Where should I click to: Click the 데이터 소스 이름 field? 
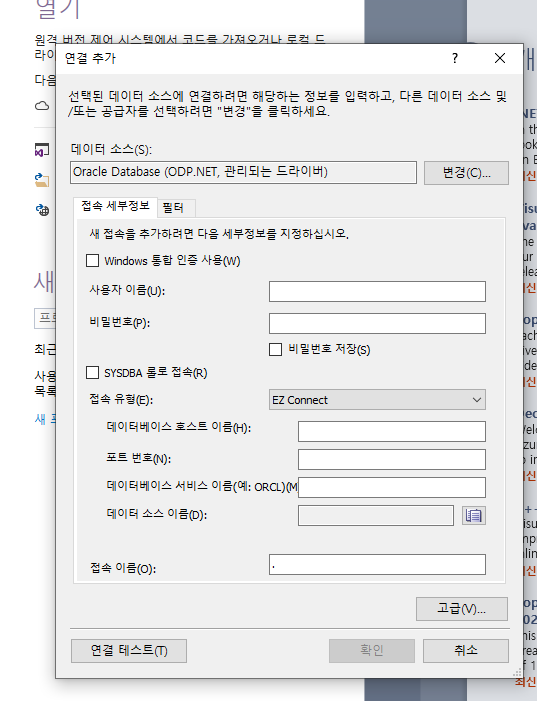click(x=376, y=515)
